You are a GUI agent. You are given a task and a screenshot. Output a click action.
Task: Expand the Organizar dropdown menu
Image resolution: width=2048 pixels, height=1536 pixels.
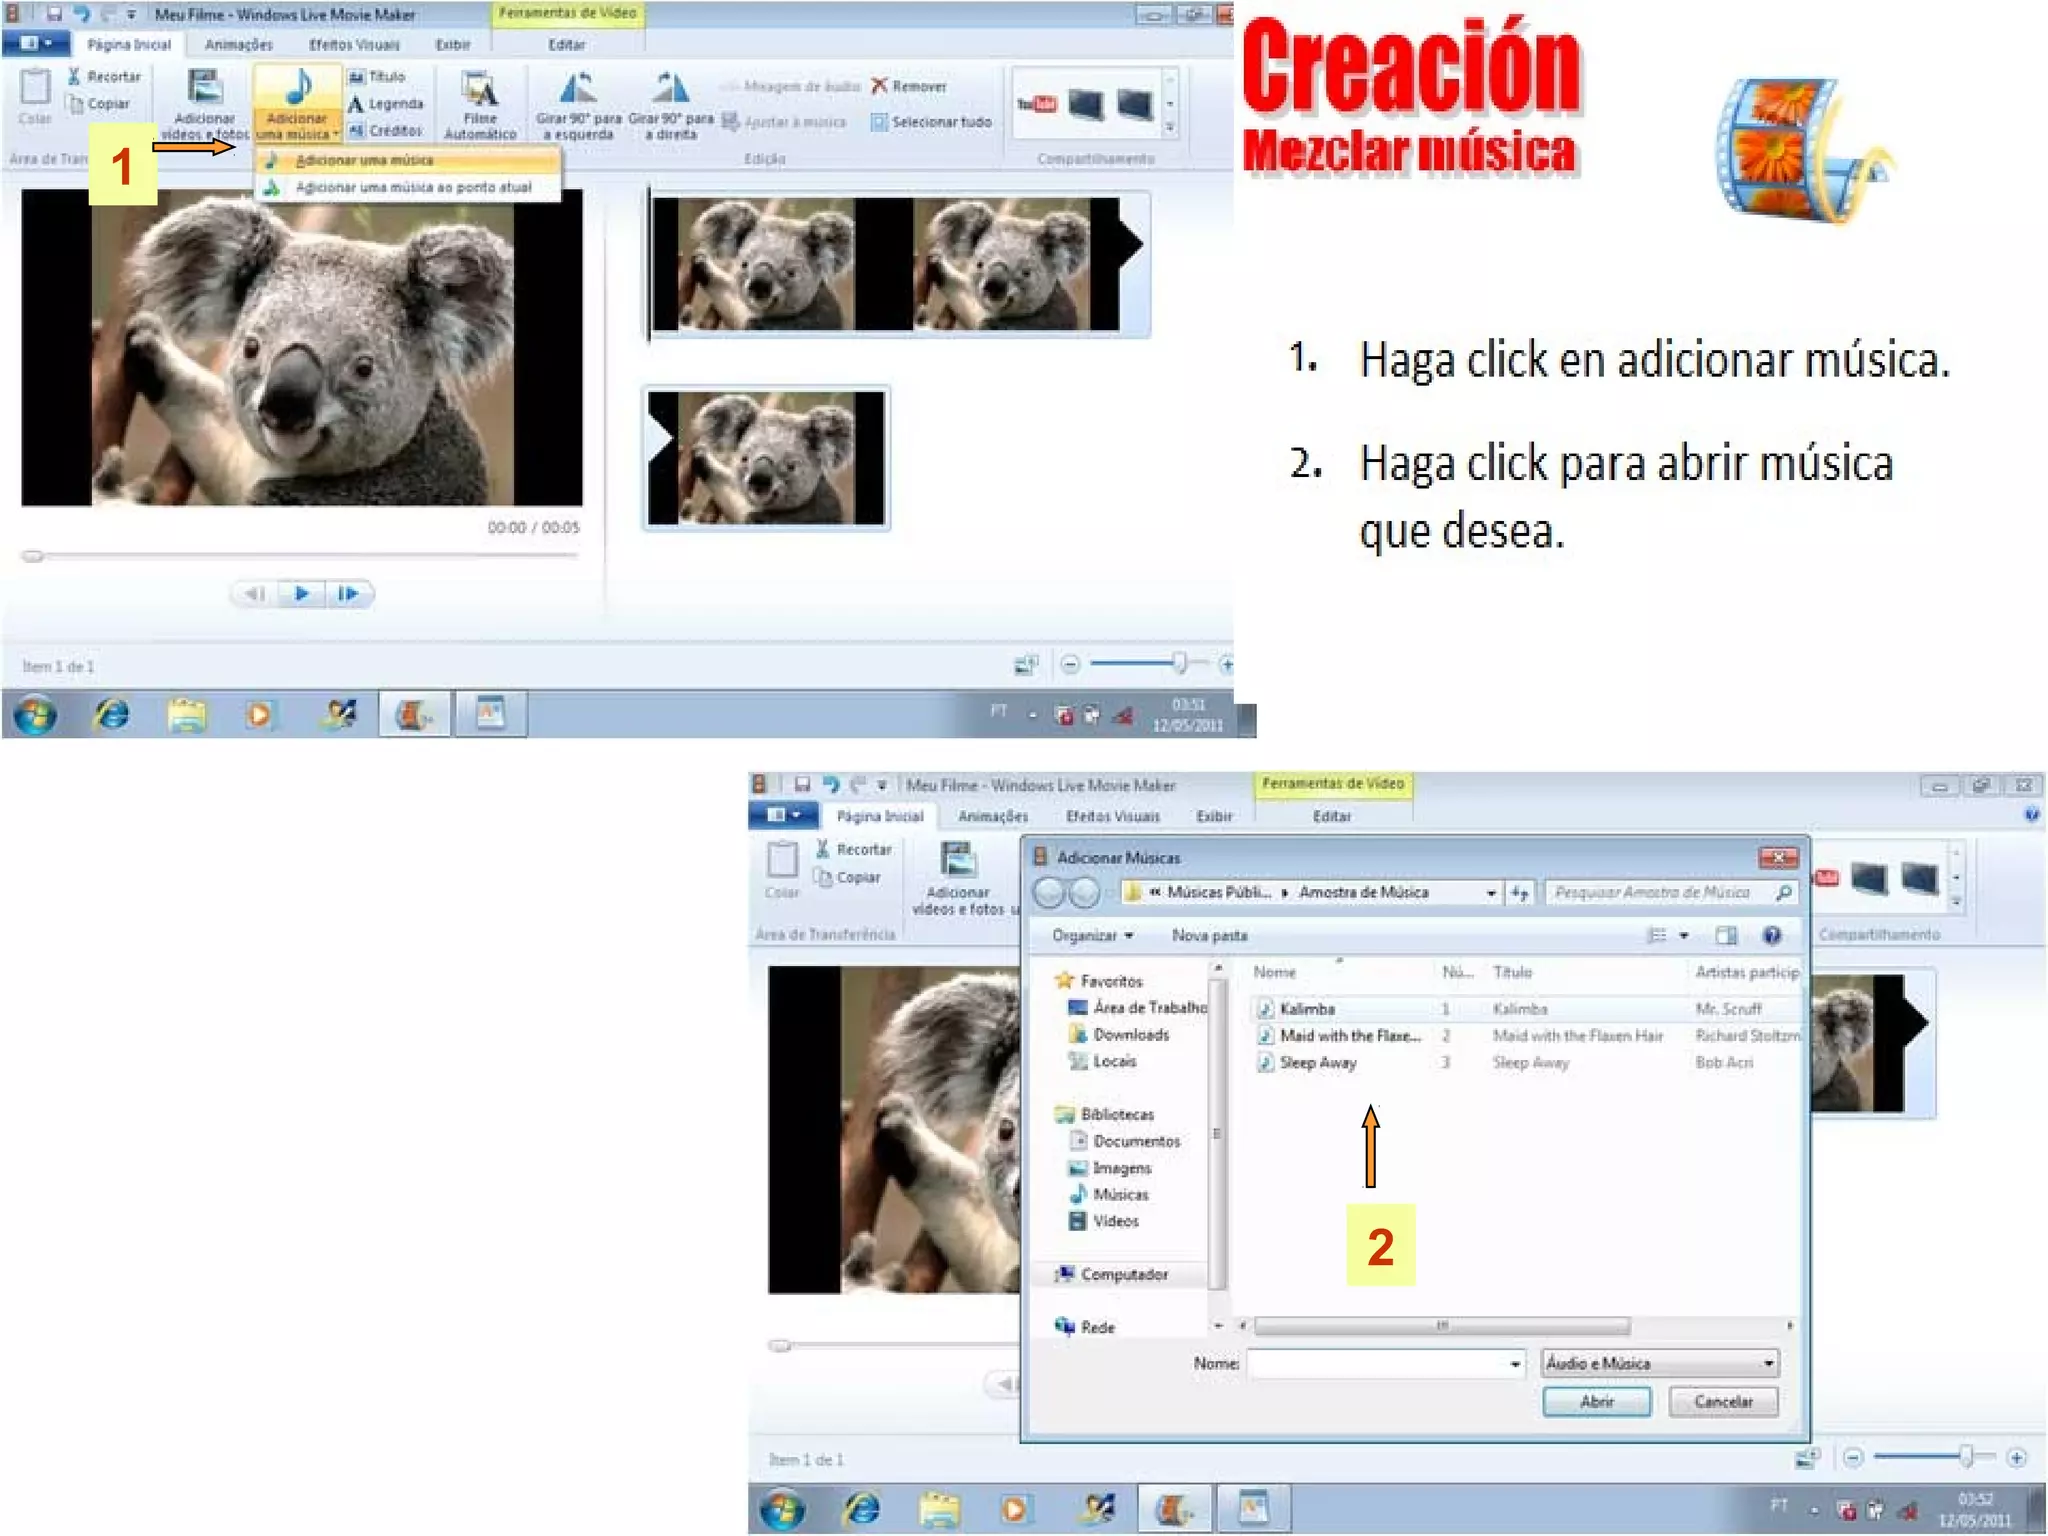point(1092,935)
